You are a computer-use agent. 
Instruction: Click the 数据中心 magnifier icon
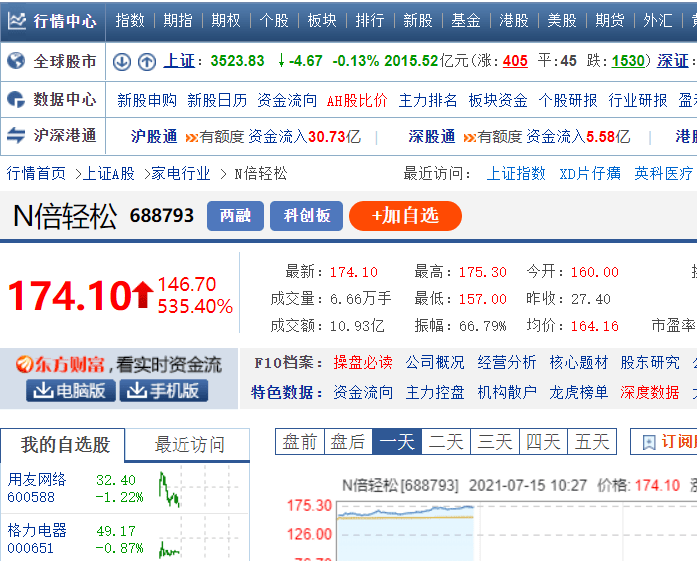point(16,99)
